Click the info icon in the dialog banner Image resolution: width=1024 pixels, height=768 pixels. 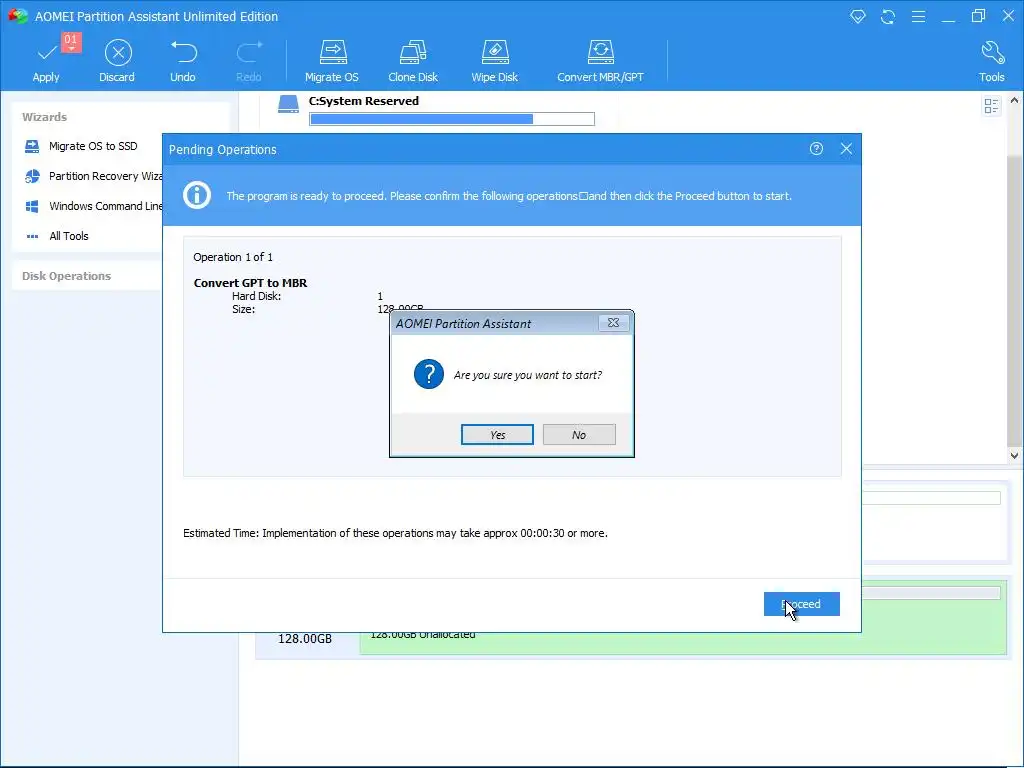(x=197, y=195)
